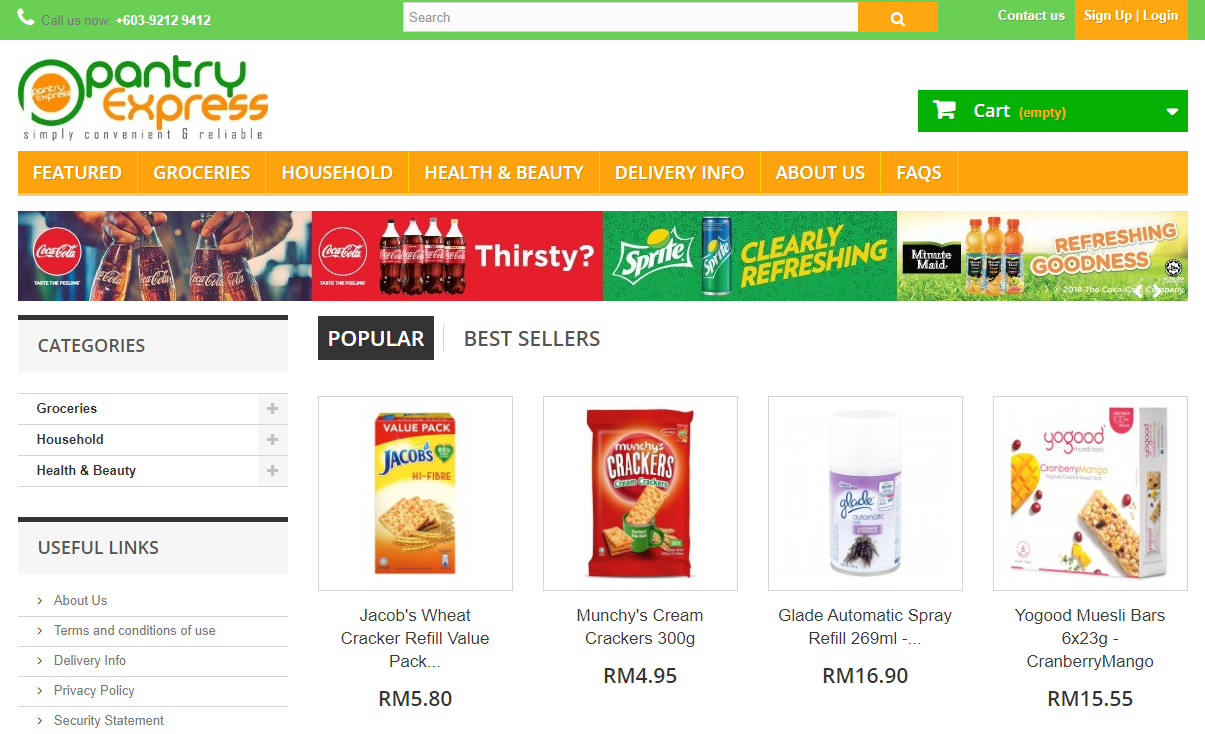Screen dimensions: 1205x734
Task: Open the Groceries menu in navigation bar
Action: tap(202, 172)
